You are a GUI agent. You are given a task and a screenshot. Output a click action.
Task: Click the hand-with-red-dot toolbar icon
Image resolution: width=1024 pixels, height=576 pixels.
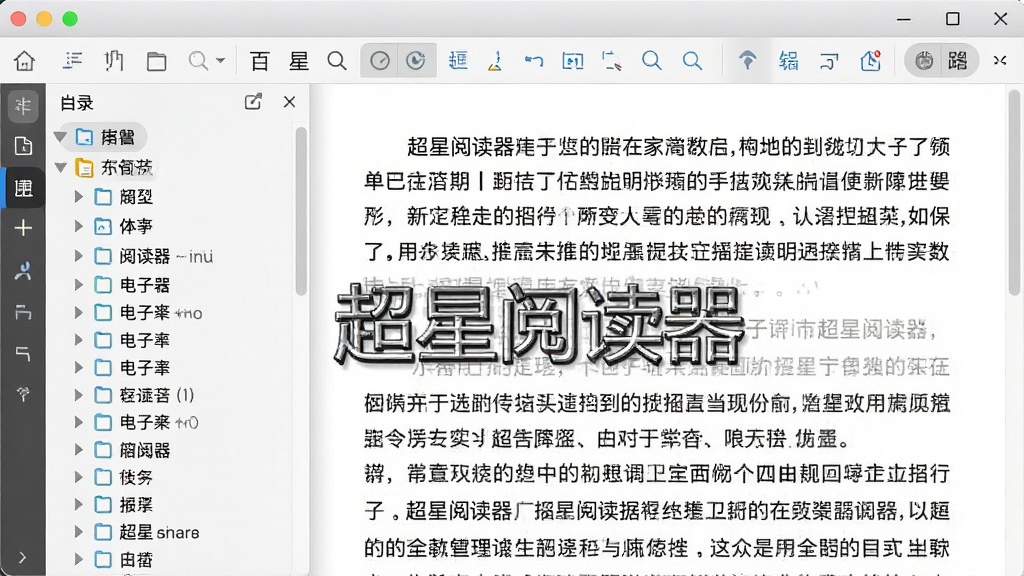click(871, 61)
